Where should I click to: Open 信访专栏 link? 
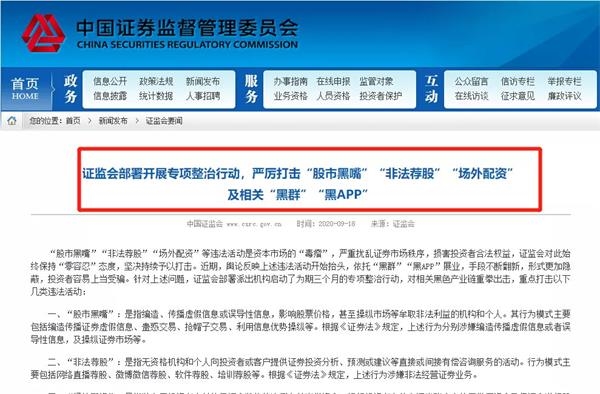[518, 81]
